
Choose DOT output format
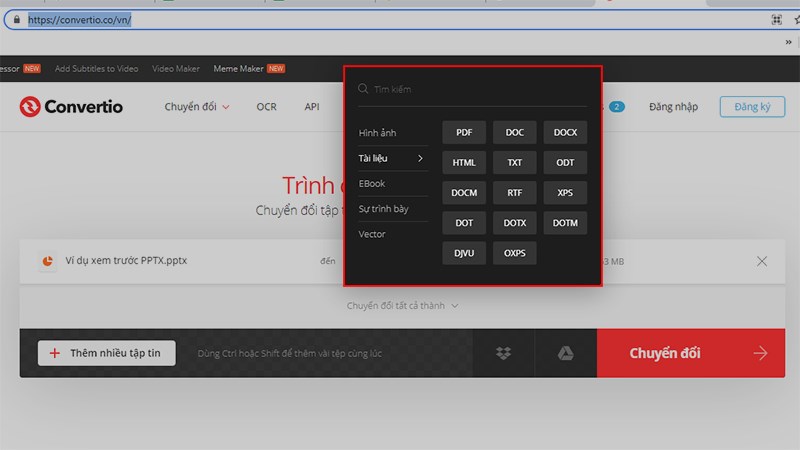pos(464,223)
